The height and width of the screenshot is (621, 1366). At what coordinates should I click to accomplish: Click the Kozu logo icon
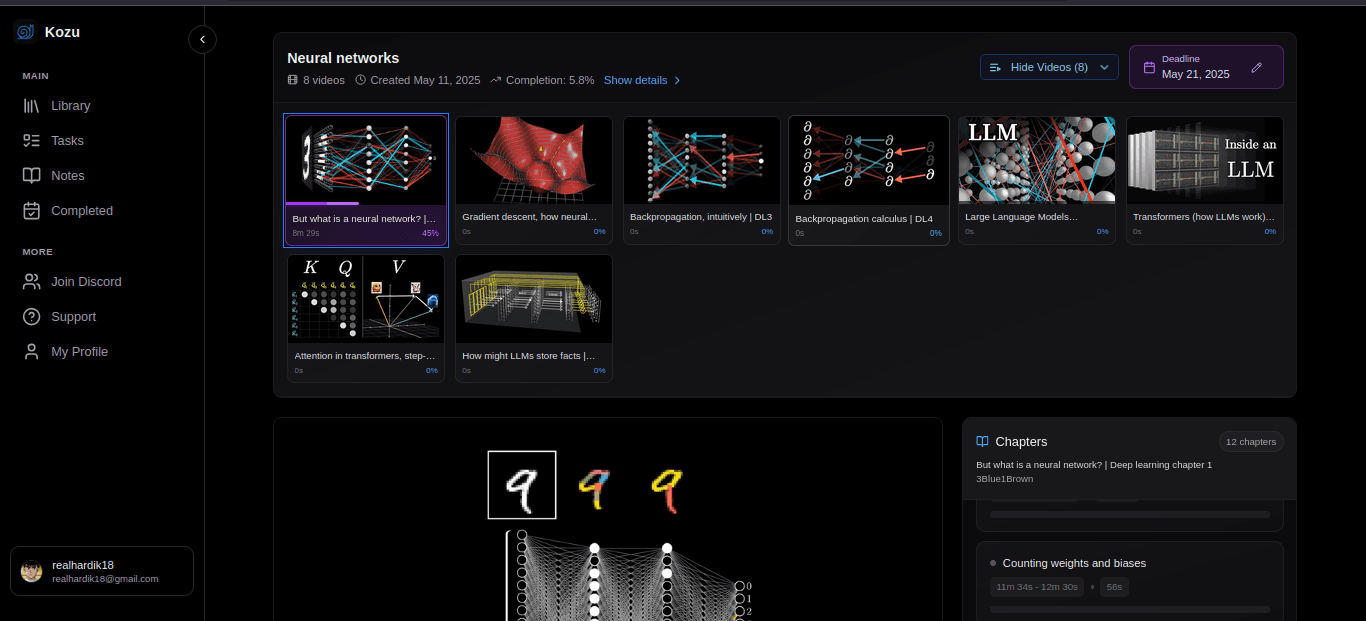[24, 31]
